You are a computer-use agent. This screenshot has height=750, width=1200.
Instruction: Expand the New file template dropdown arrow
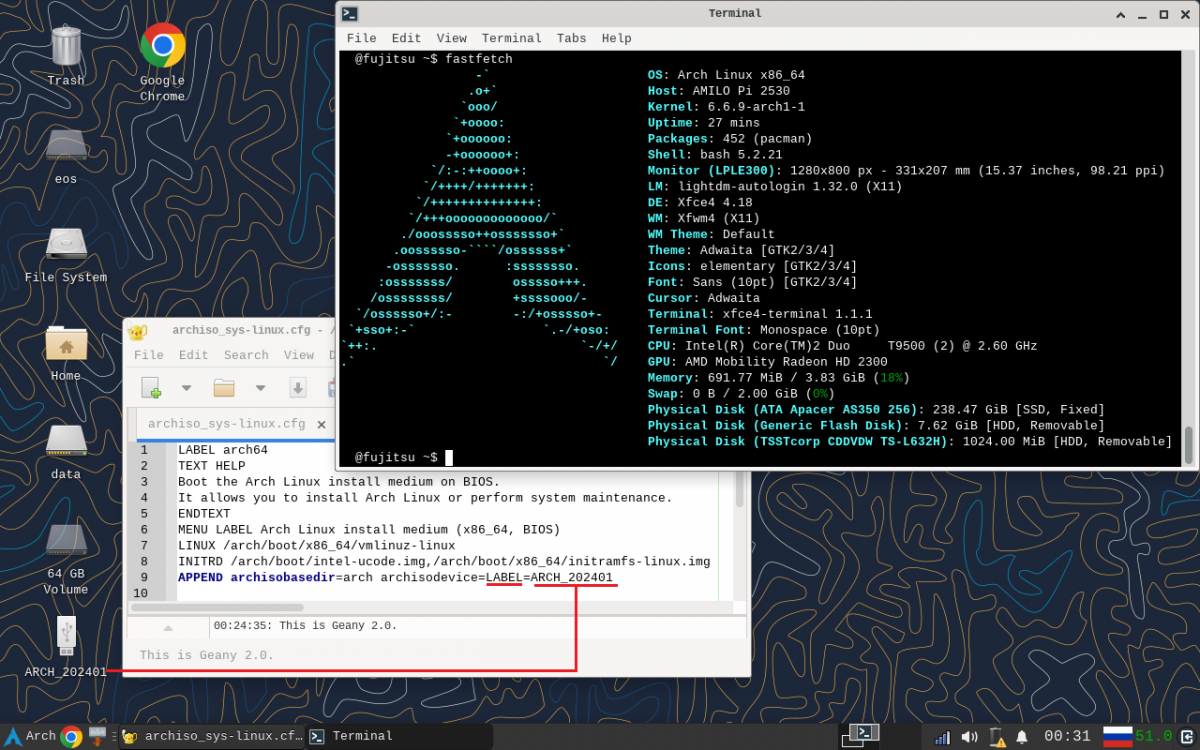186,387
